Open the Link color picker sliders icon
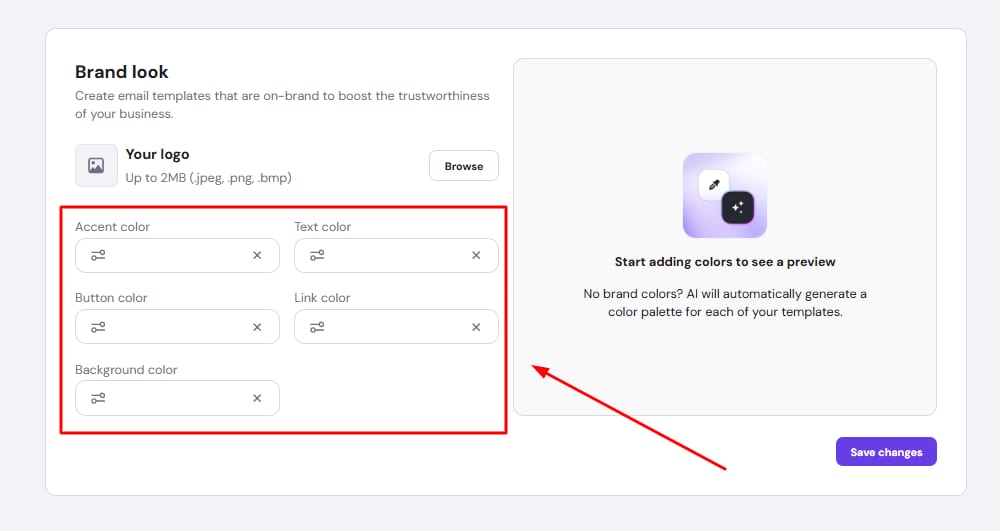This screenshot has width=1000, height=531. (317, 327)
